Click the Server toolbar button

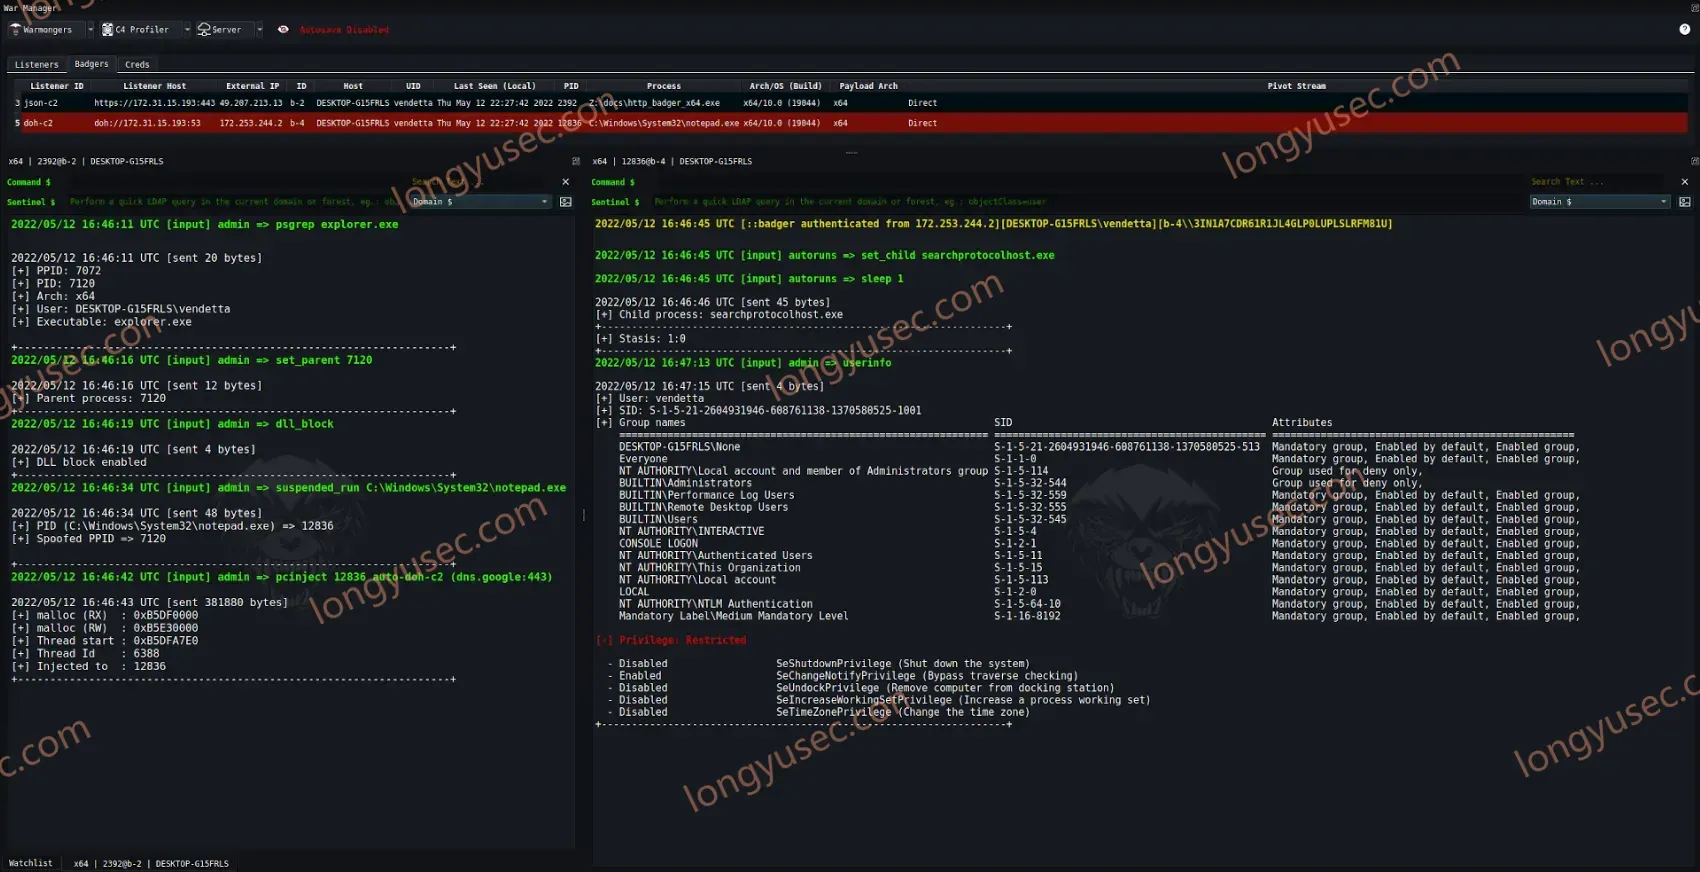point(220,30)
